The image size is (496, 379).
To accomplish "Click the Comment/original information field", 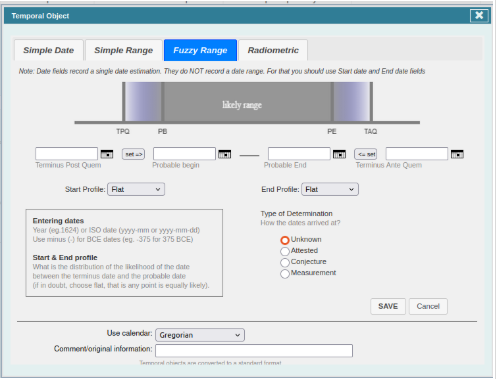I will [x=254, y=351].
